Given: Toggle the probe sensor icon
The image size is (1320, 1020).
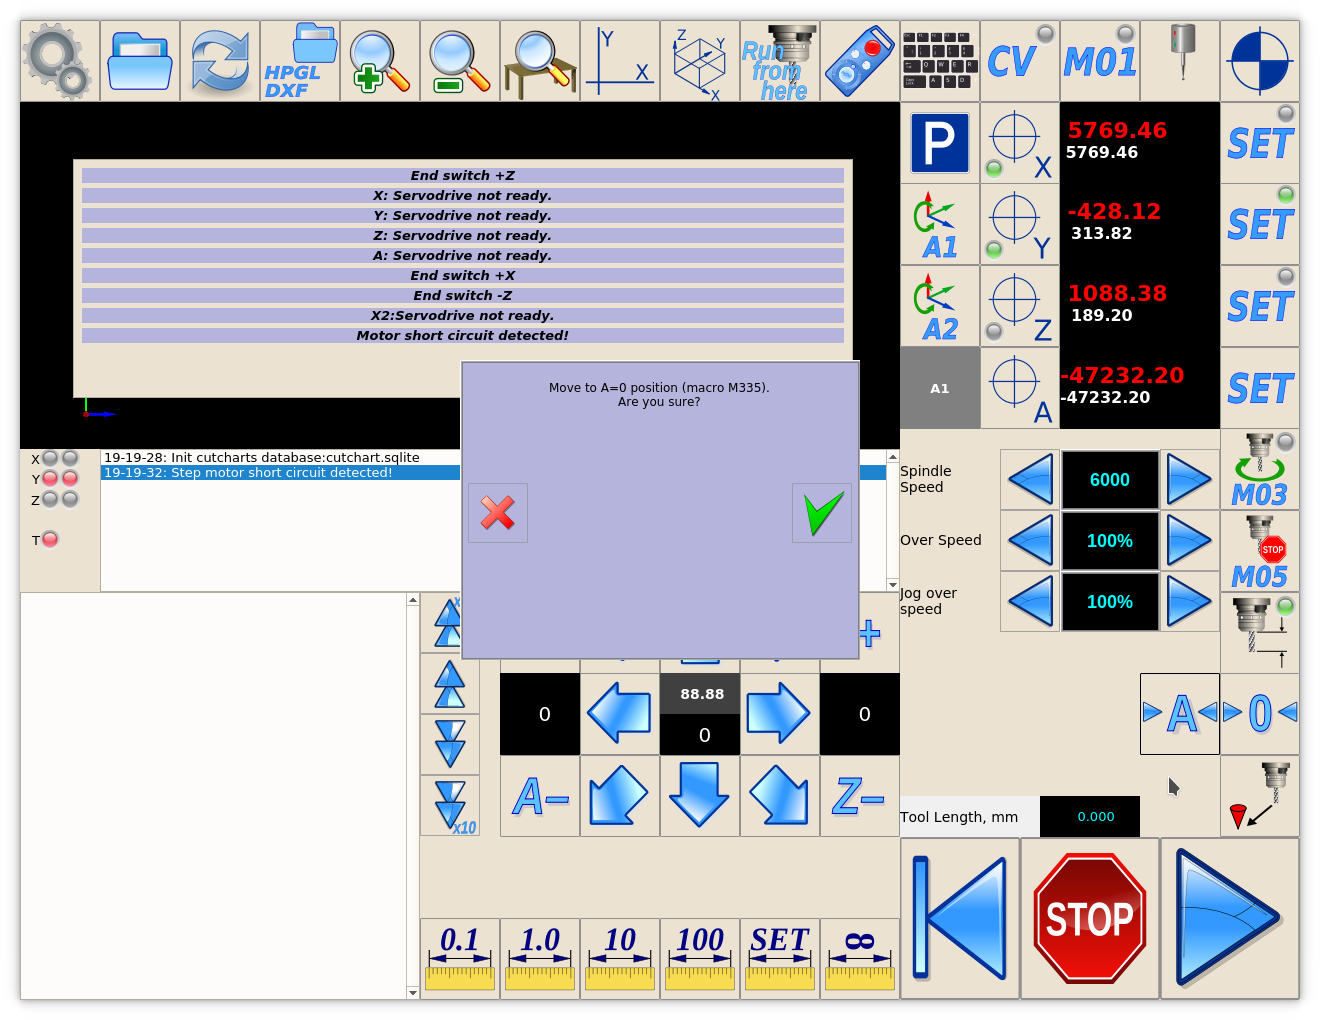Looking at the screenshot, I should [1180, 61].
